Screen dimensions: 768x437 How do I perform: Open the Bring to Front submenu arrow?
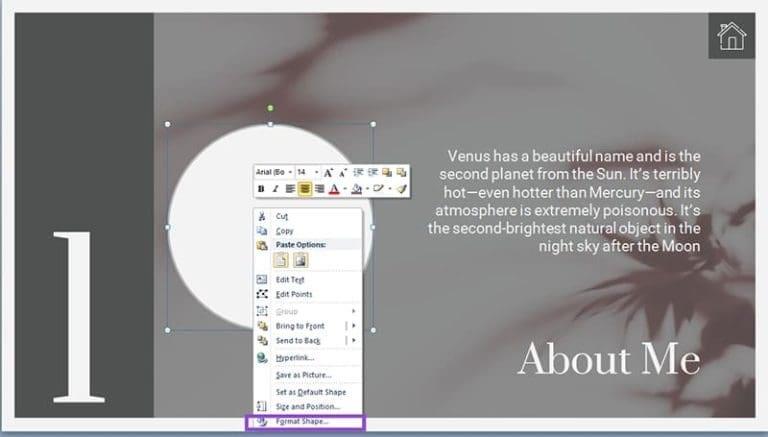coord(354,326)
